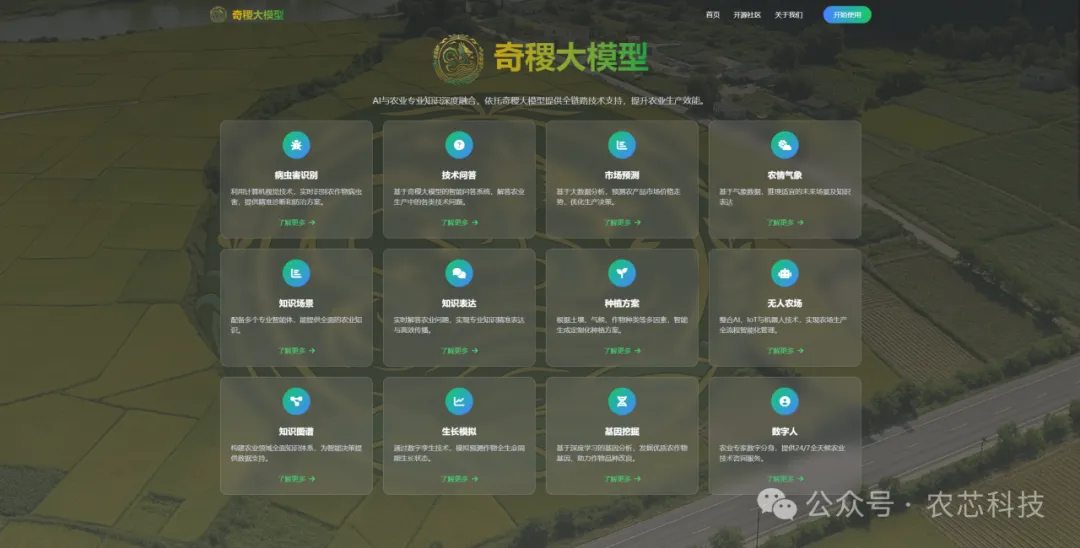This screenshot has width=1080, height=548.
Task: Click the question mark icon above 技术问答
Action: pos(459,145)
